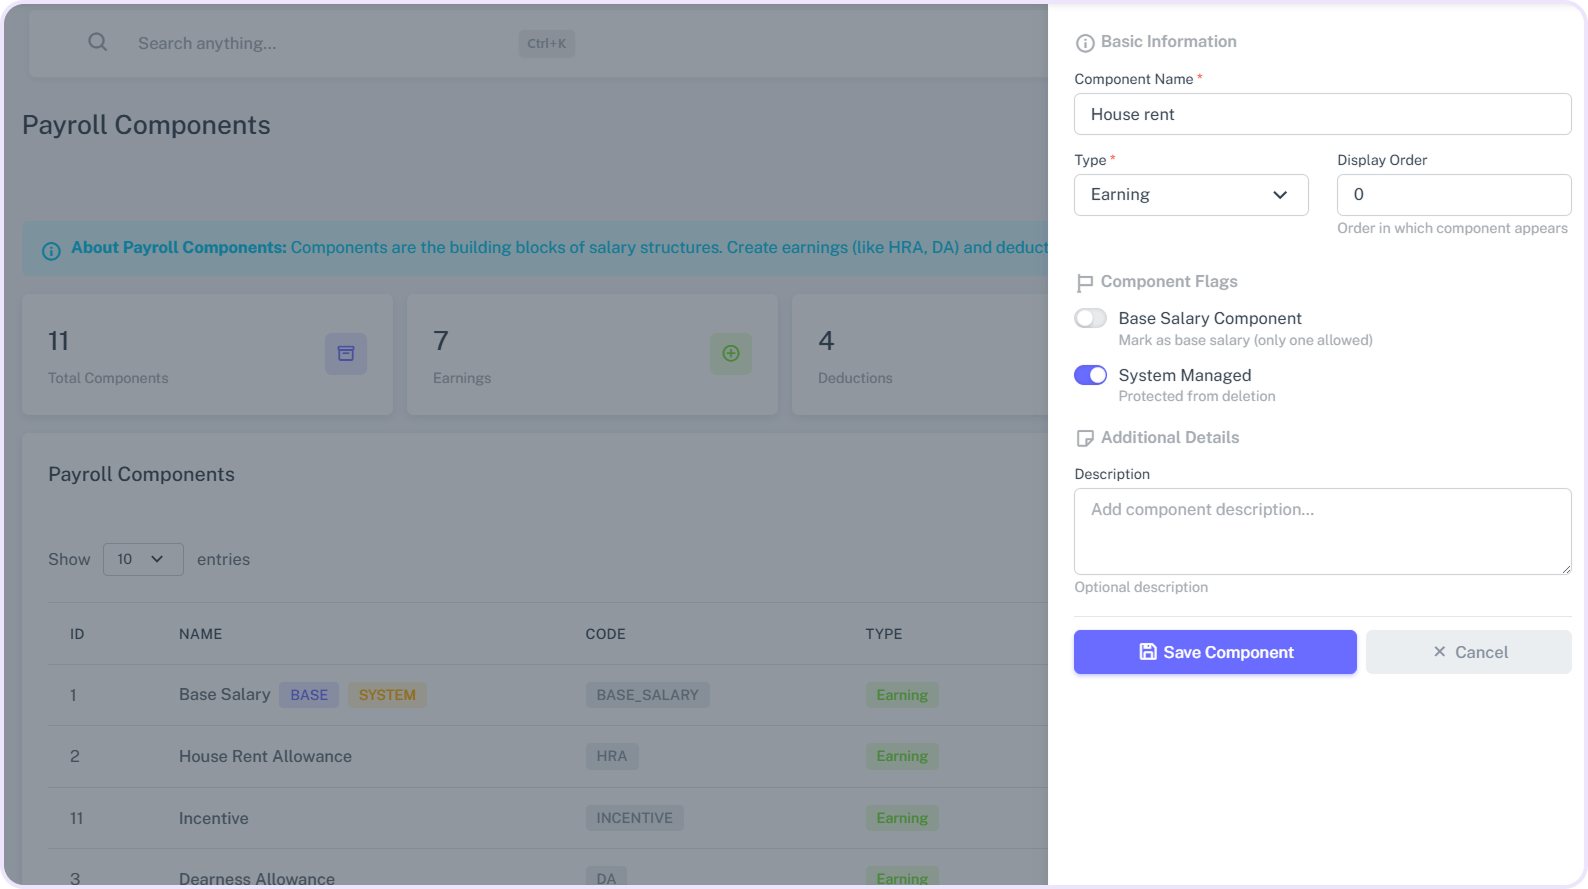Click the CODE column header

pyautogui.click(x=605, y=634)
